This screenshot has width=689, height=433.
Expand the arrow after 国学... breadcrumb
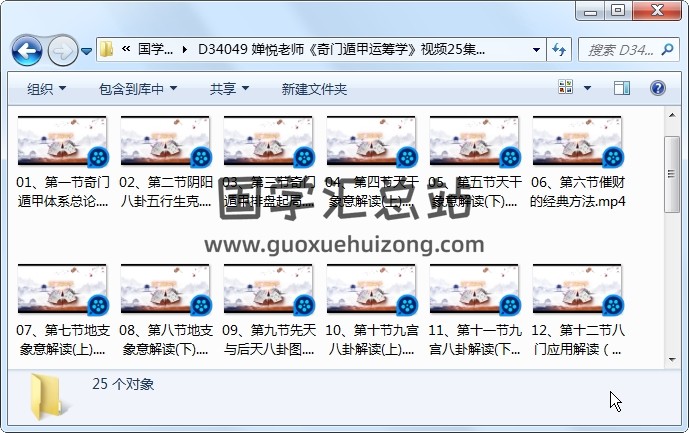click(x=185, y=49)
